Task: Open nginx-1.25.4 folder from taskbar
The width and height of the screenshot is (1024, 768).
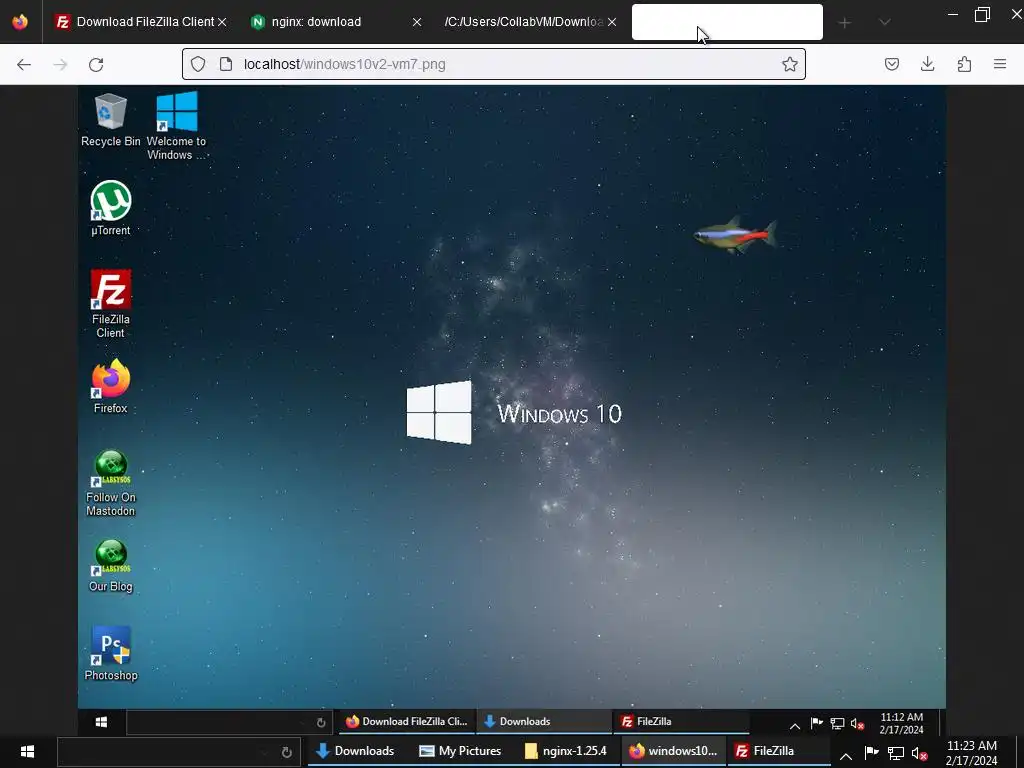Action: point(566,751)
